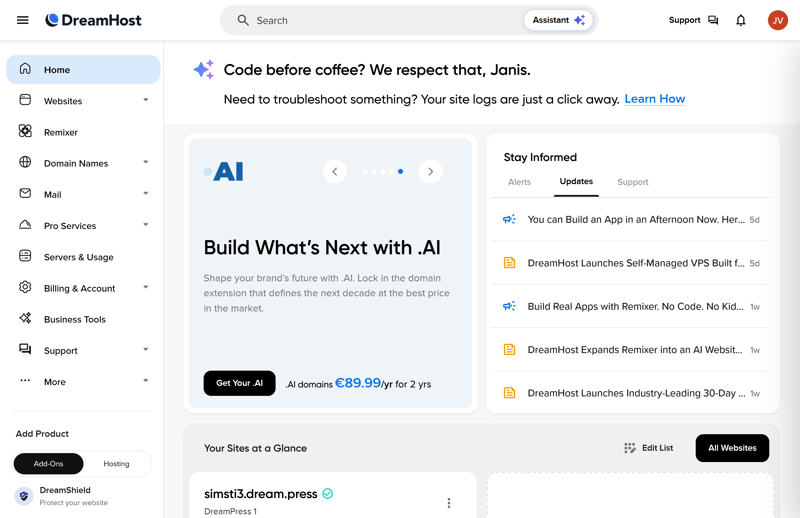The height and width of the screenshot is (518, 800).
Task: Expand the Domain Names menu arrow
Action: tap(146, 162)
